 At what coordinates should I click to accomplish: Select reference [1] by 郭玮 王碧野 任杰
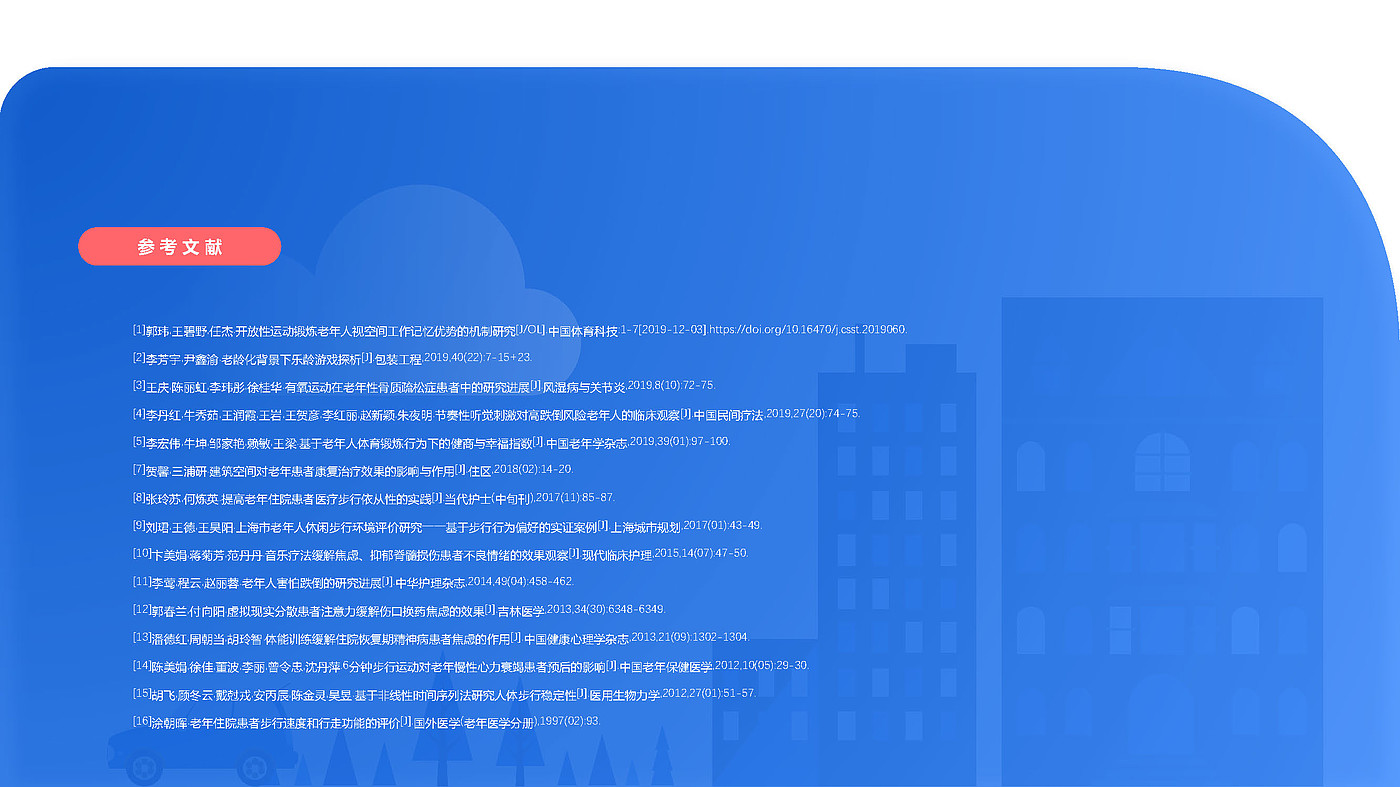point(520,330)
